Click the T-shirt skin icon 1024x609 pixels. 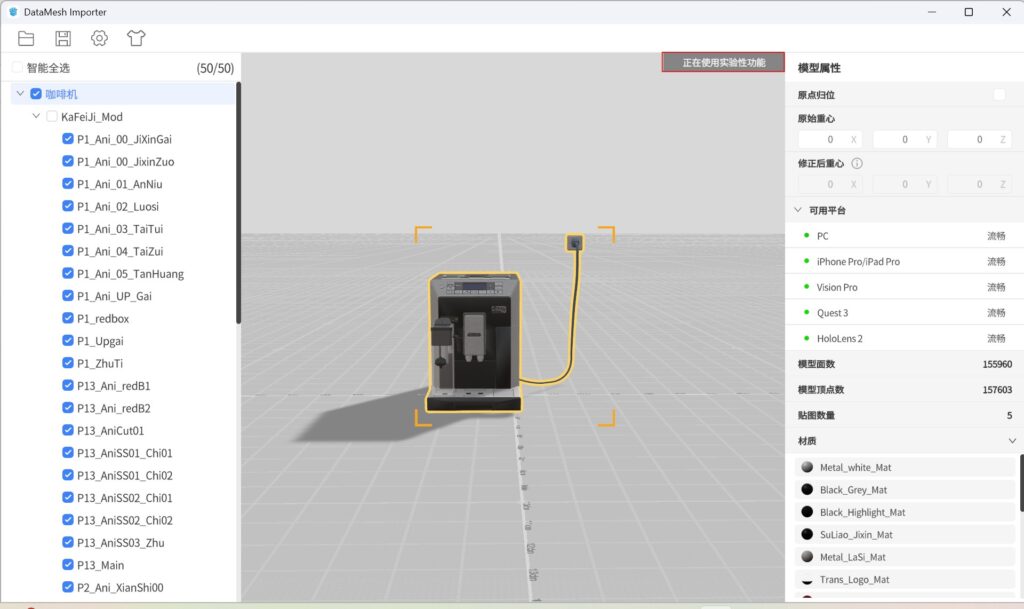(136, 38)
